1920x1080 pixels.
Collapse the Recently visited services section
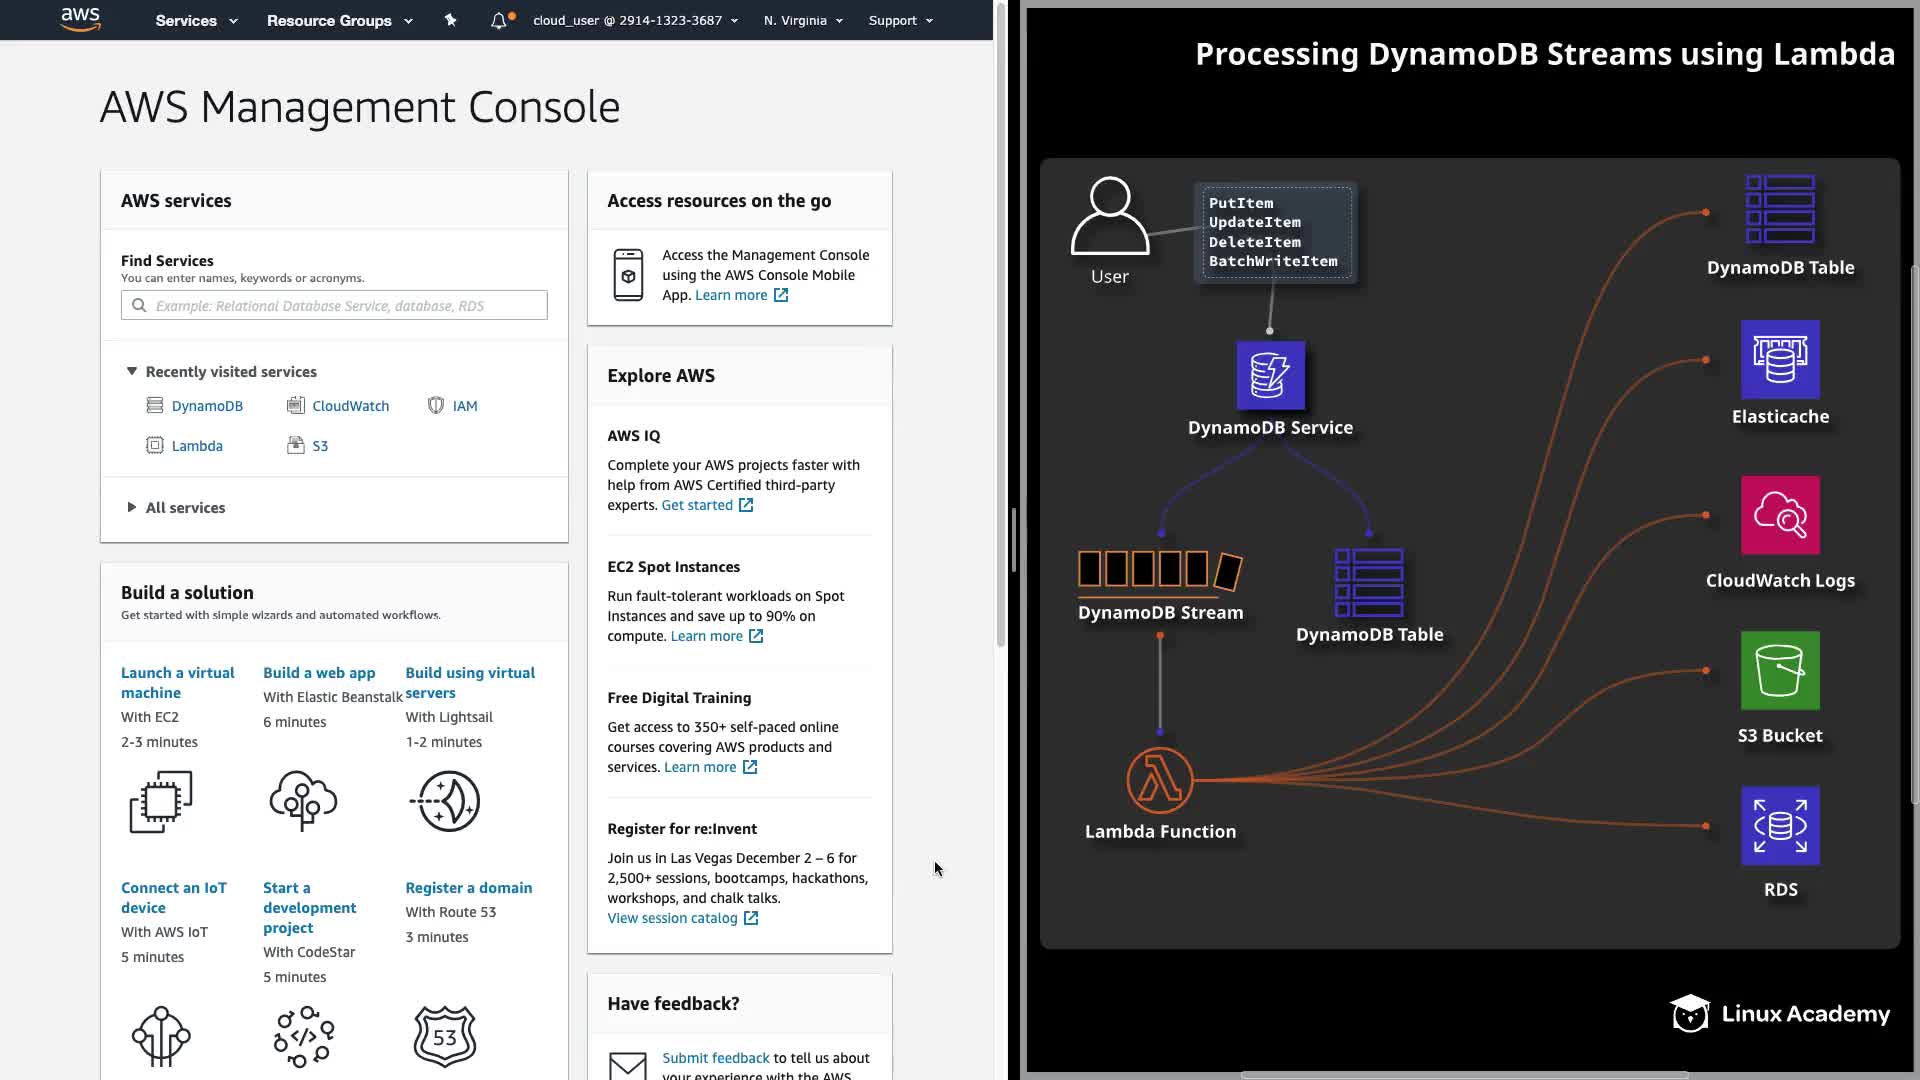point(131,371)
